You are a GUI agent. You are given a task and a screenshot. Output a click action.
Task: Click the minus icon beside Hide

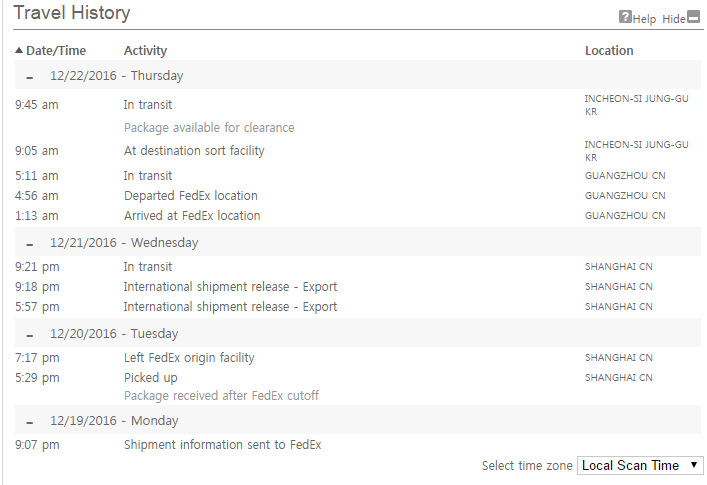tap(694, 17)
